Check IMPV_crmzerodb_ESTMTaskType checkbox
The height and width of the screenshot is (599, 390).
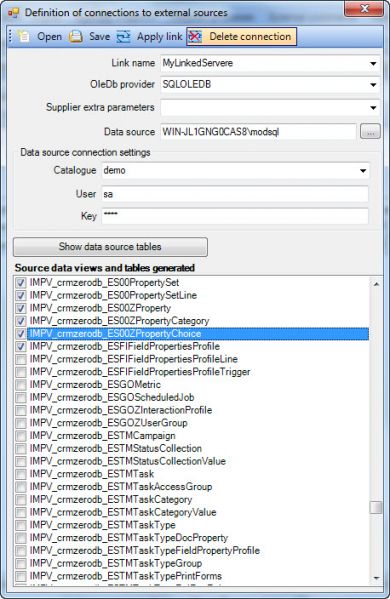coord(21,525)
